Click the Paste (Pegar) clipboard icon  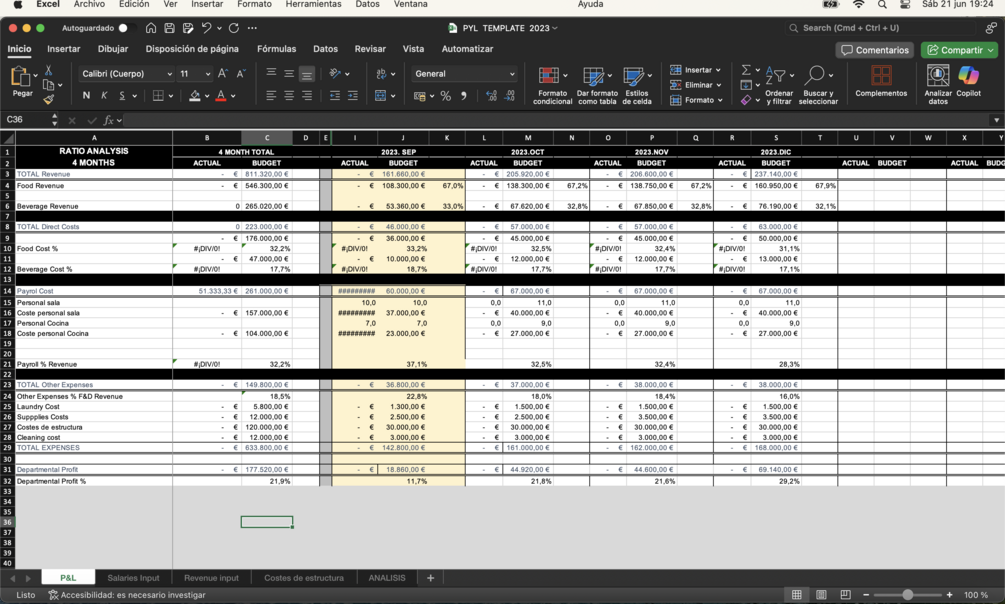[20, 76]
